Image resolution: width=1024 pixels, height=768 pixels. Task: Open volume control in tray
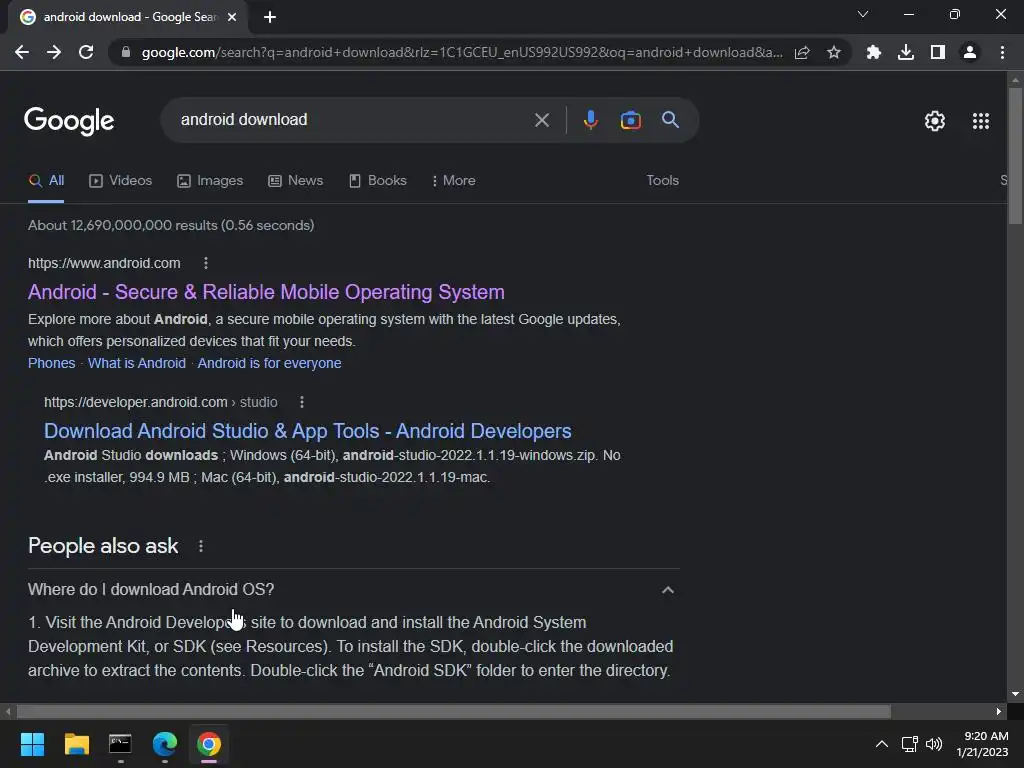tap(934, 744)
